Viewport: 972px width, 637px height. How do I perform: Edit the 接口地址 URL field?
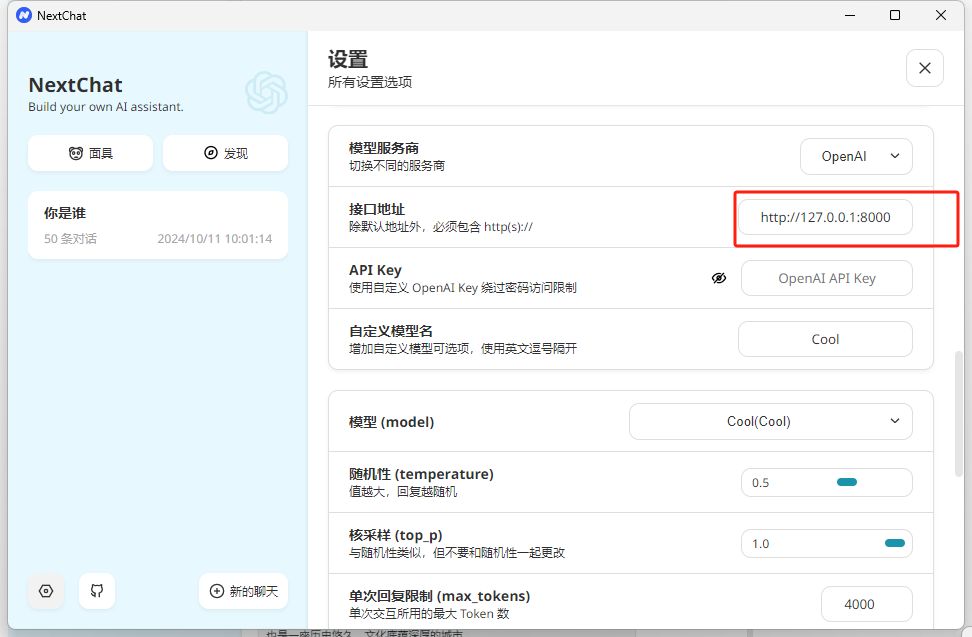click(825, 217)
